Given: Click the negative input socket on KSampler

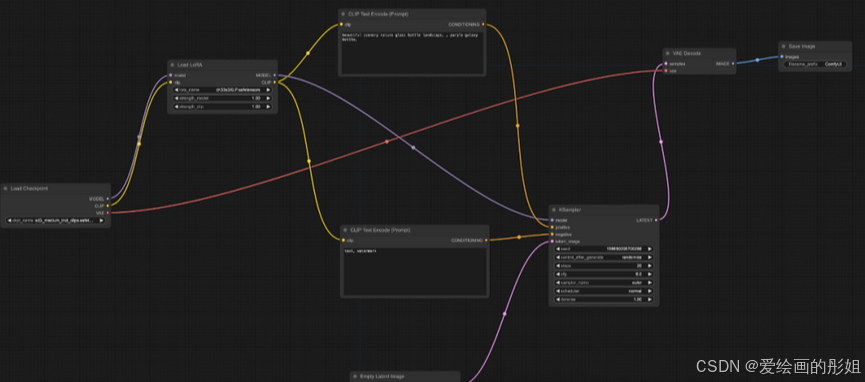Looking at the screenshot, I should point(552,234).
